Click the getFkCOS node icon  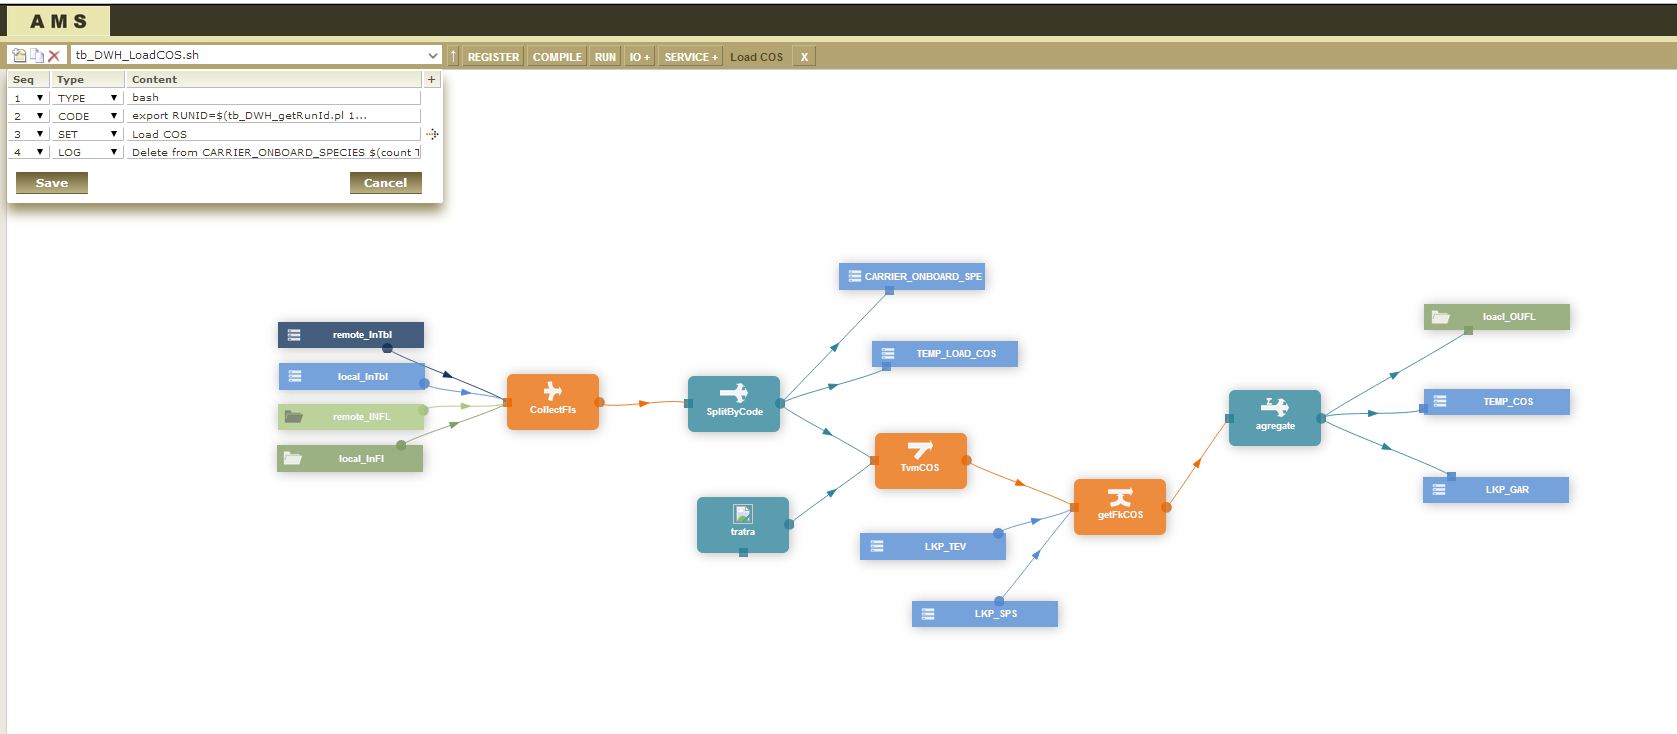[x=1119, y=497]
